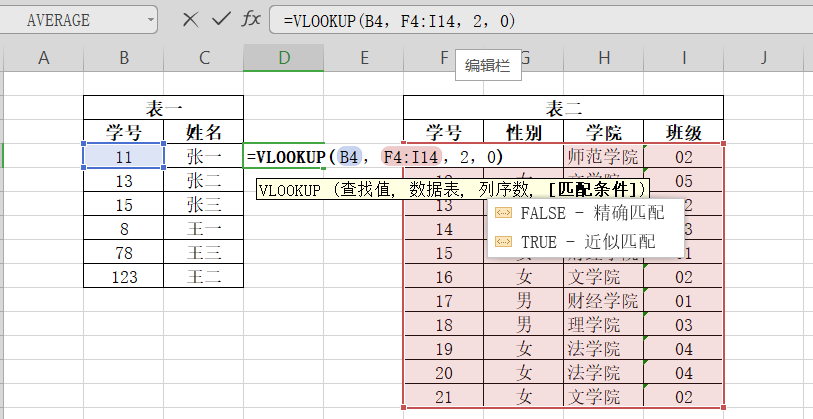
Task: Click the 财经学院 cell in row 17
Action: click(x=604, y=300)
